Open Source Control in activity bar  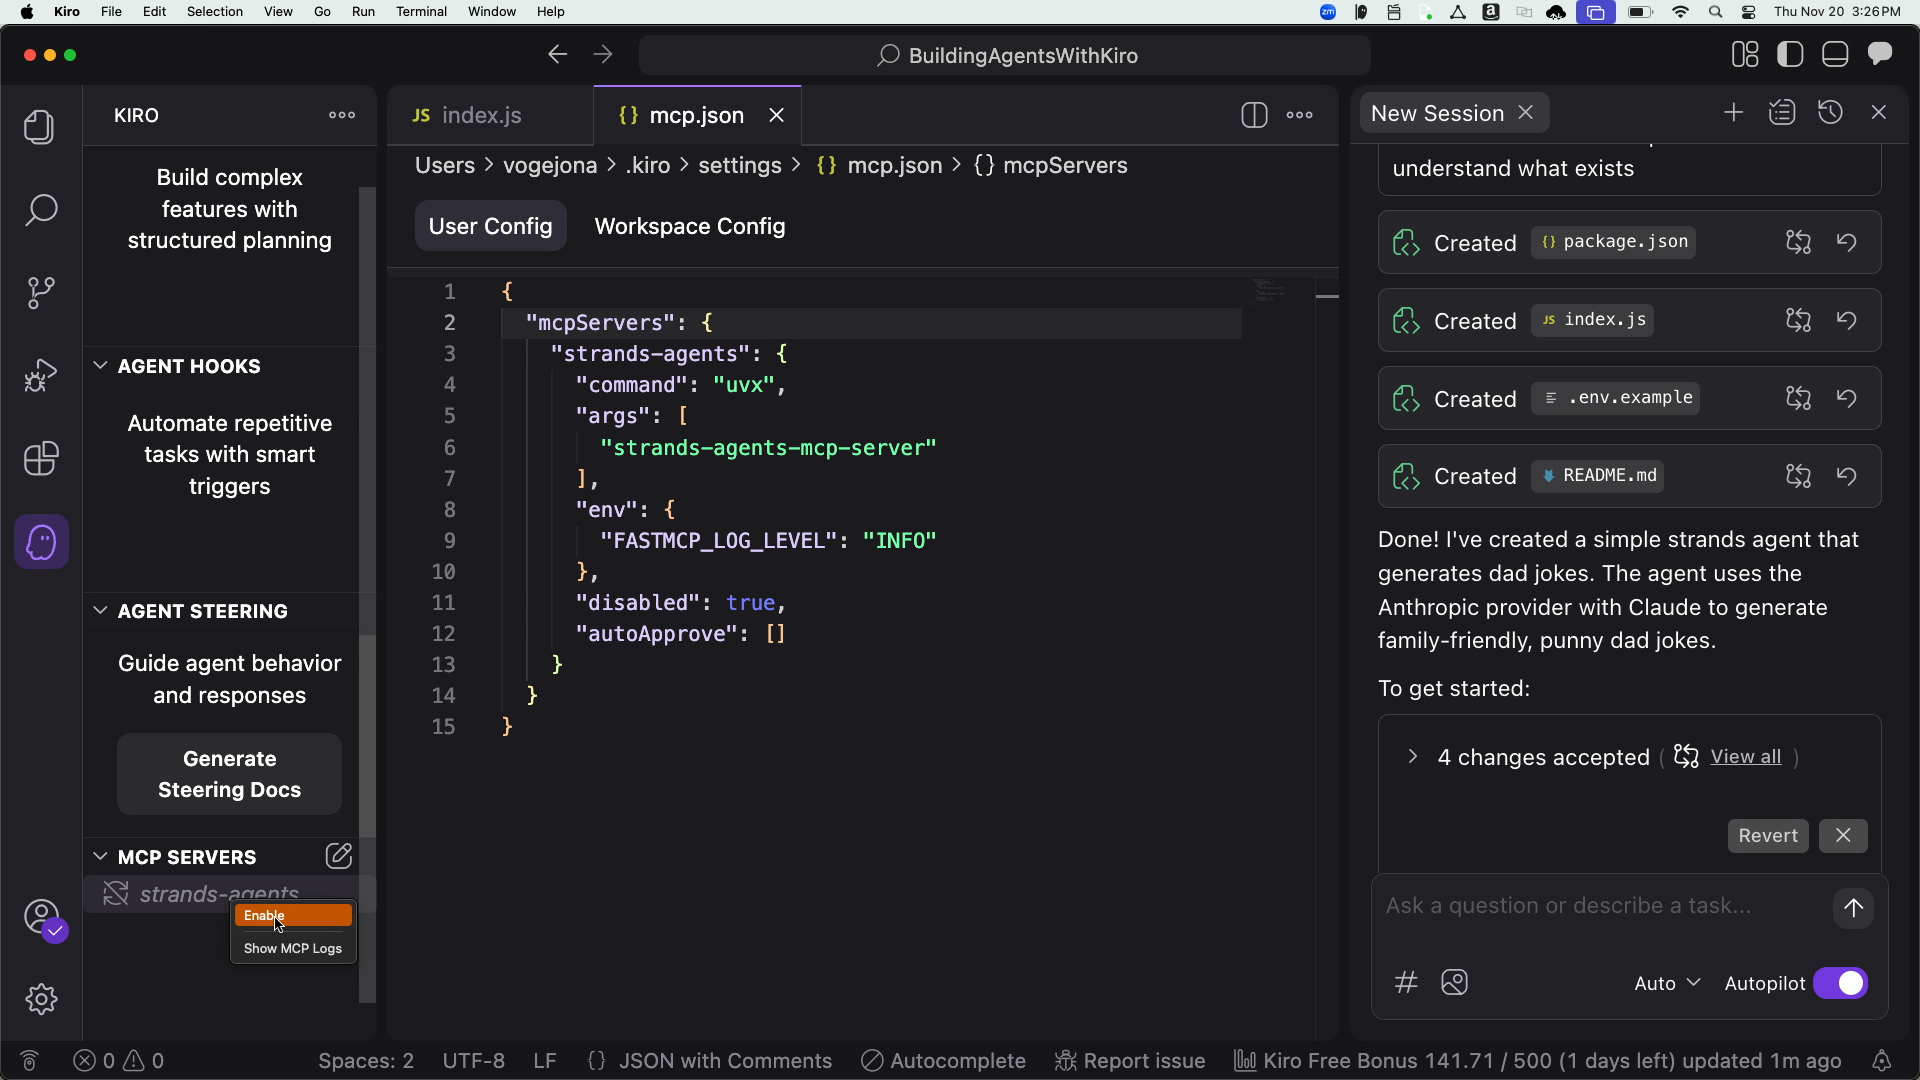41,293
